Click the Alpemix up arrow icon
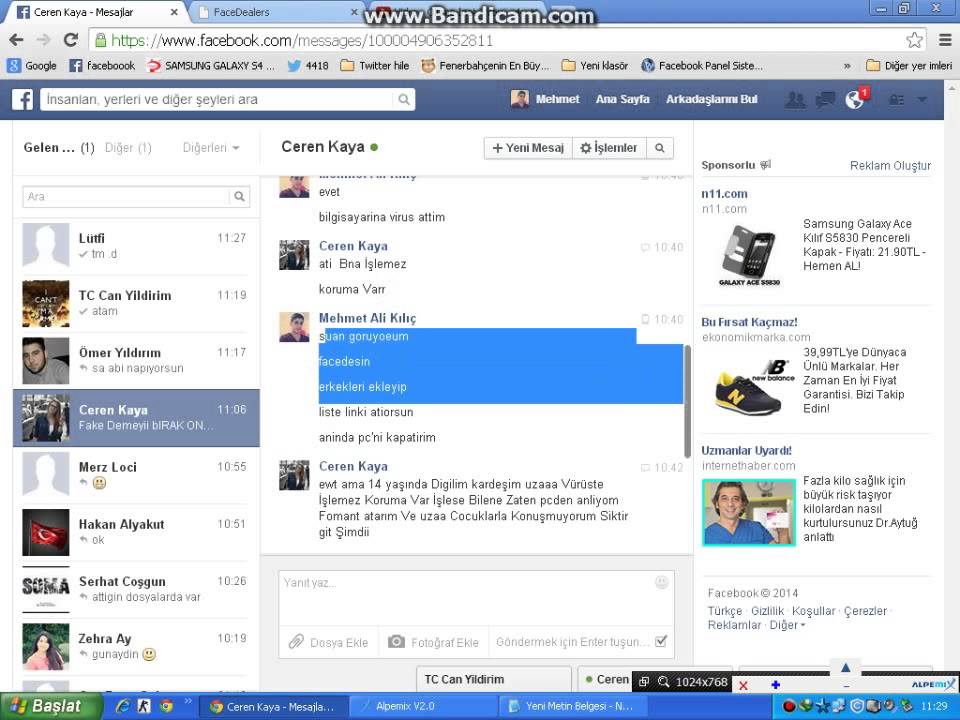The width and height of the screenshot is (960, 720). pos(846,667)
